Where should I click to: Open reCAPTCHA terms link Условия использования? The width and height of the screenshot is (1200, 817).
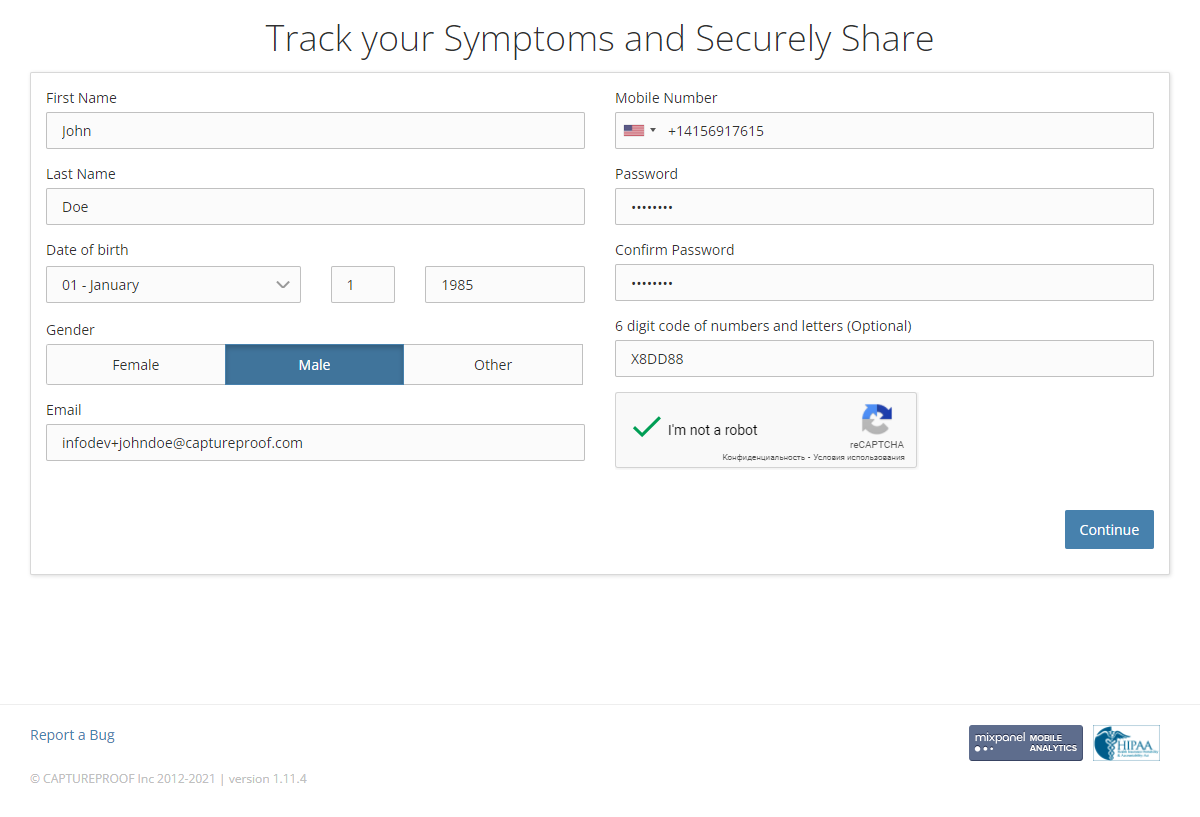click(859, 457)
